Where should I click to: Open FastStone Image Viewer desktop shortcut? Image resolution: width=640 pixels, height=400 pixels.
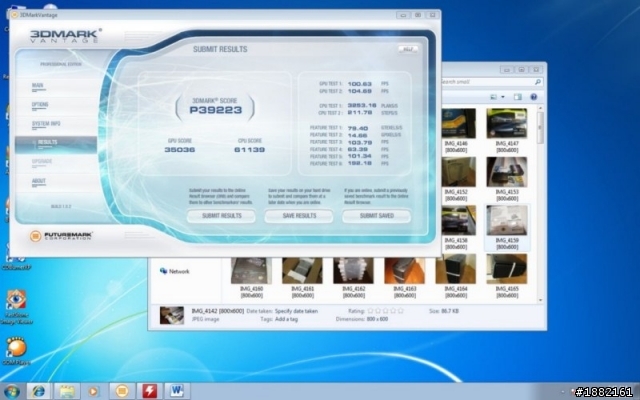click(x=16, y=307)
